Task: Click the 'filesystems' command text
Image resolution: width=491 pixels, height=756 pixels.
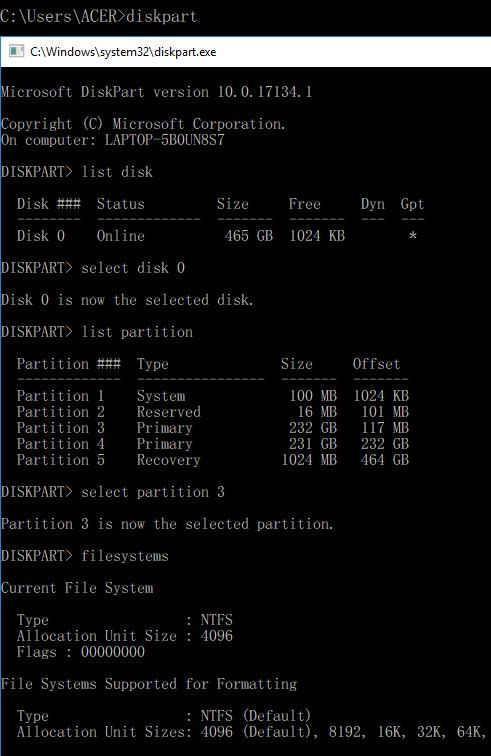Action: pyautogui.click(x=125, y=556)
